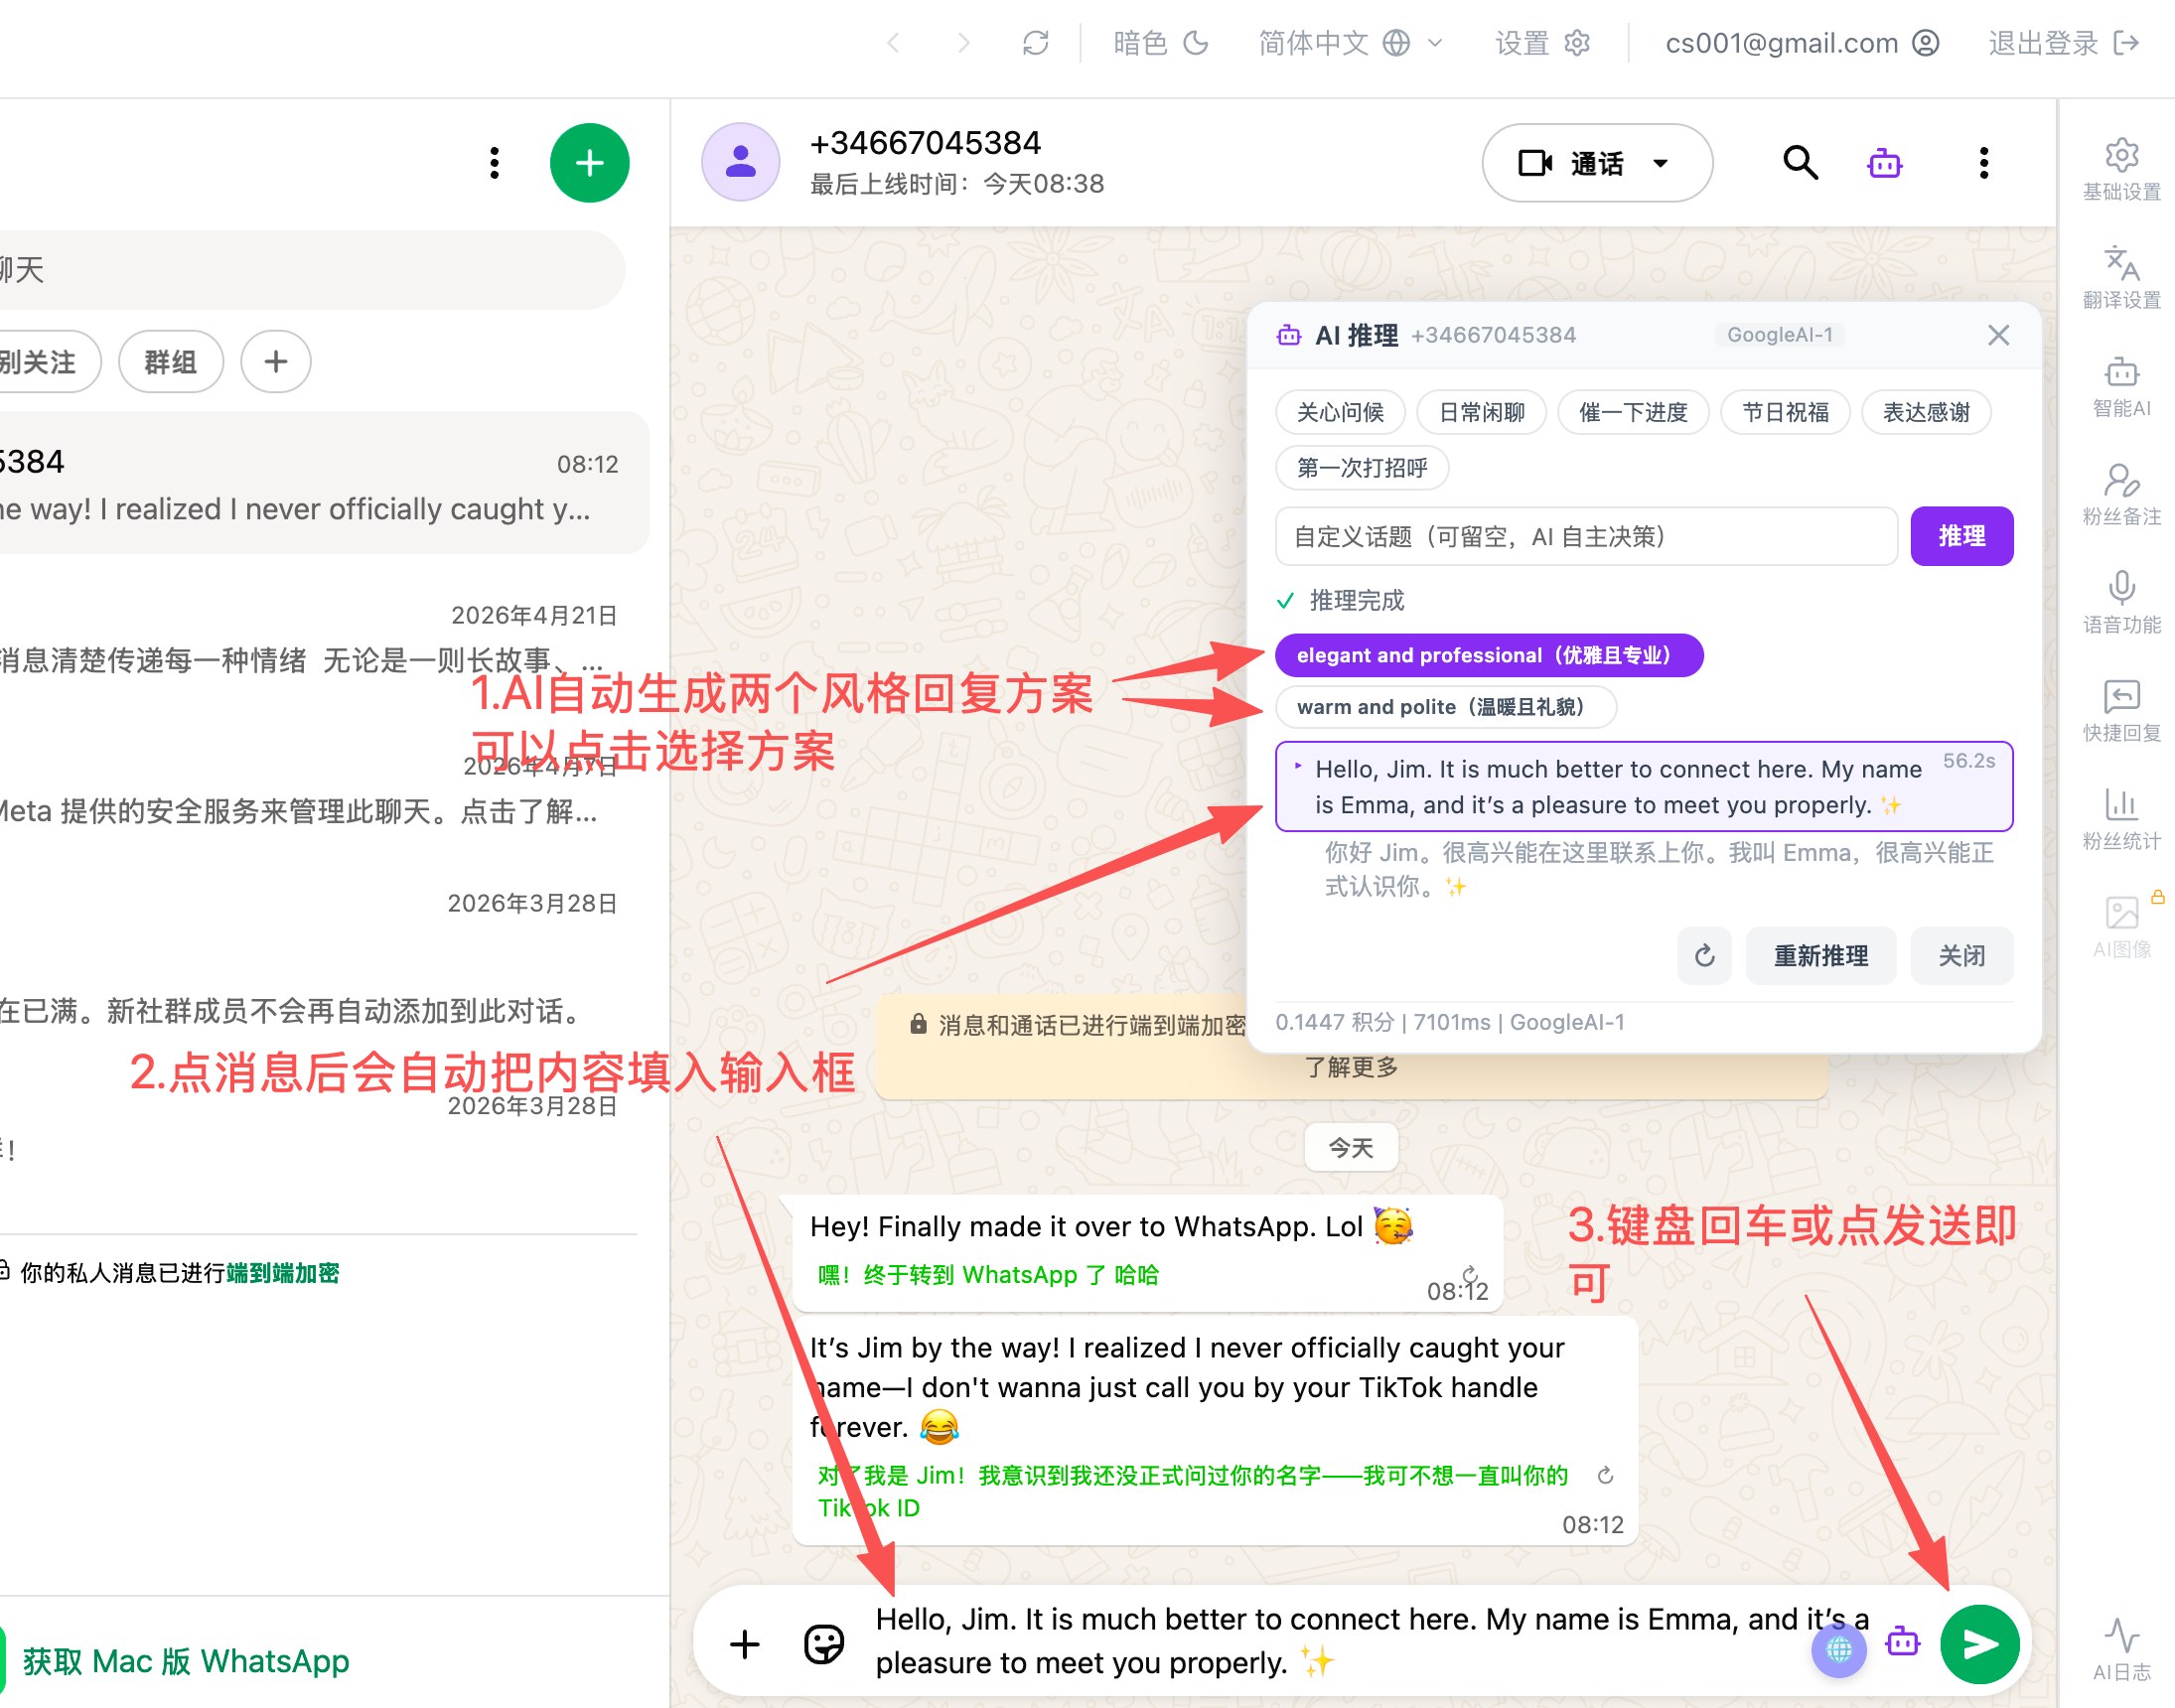Click the GoogleAI-1 model tag
Image resolution: width=2175 pixels, height=1708 pixels.
(x=1780, y=335)
